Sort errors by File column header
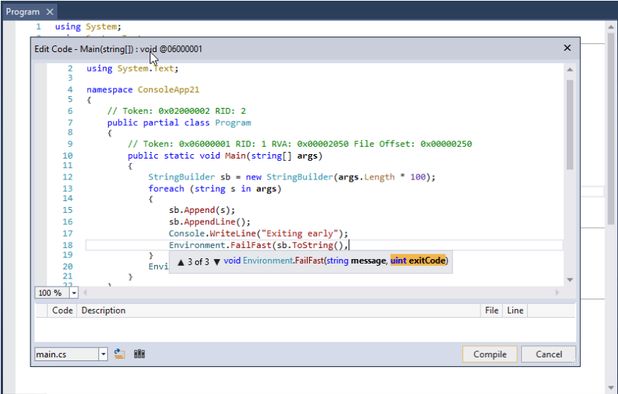 click(x=491, y=310)
